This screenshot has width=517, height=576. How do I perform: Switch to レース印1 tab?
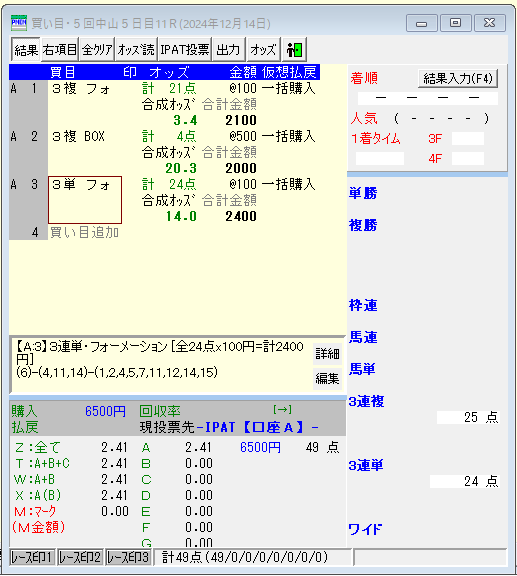32,558
